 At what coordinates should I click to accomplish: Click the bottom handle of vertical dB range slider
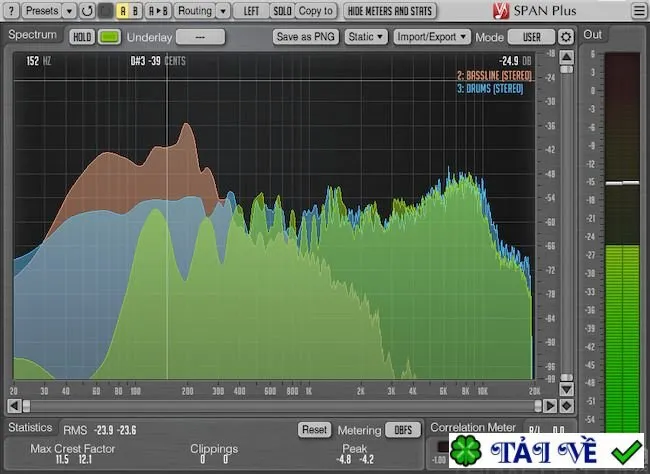[567, 377]
